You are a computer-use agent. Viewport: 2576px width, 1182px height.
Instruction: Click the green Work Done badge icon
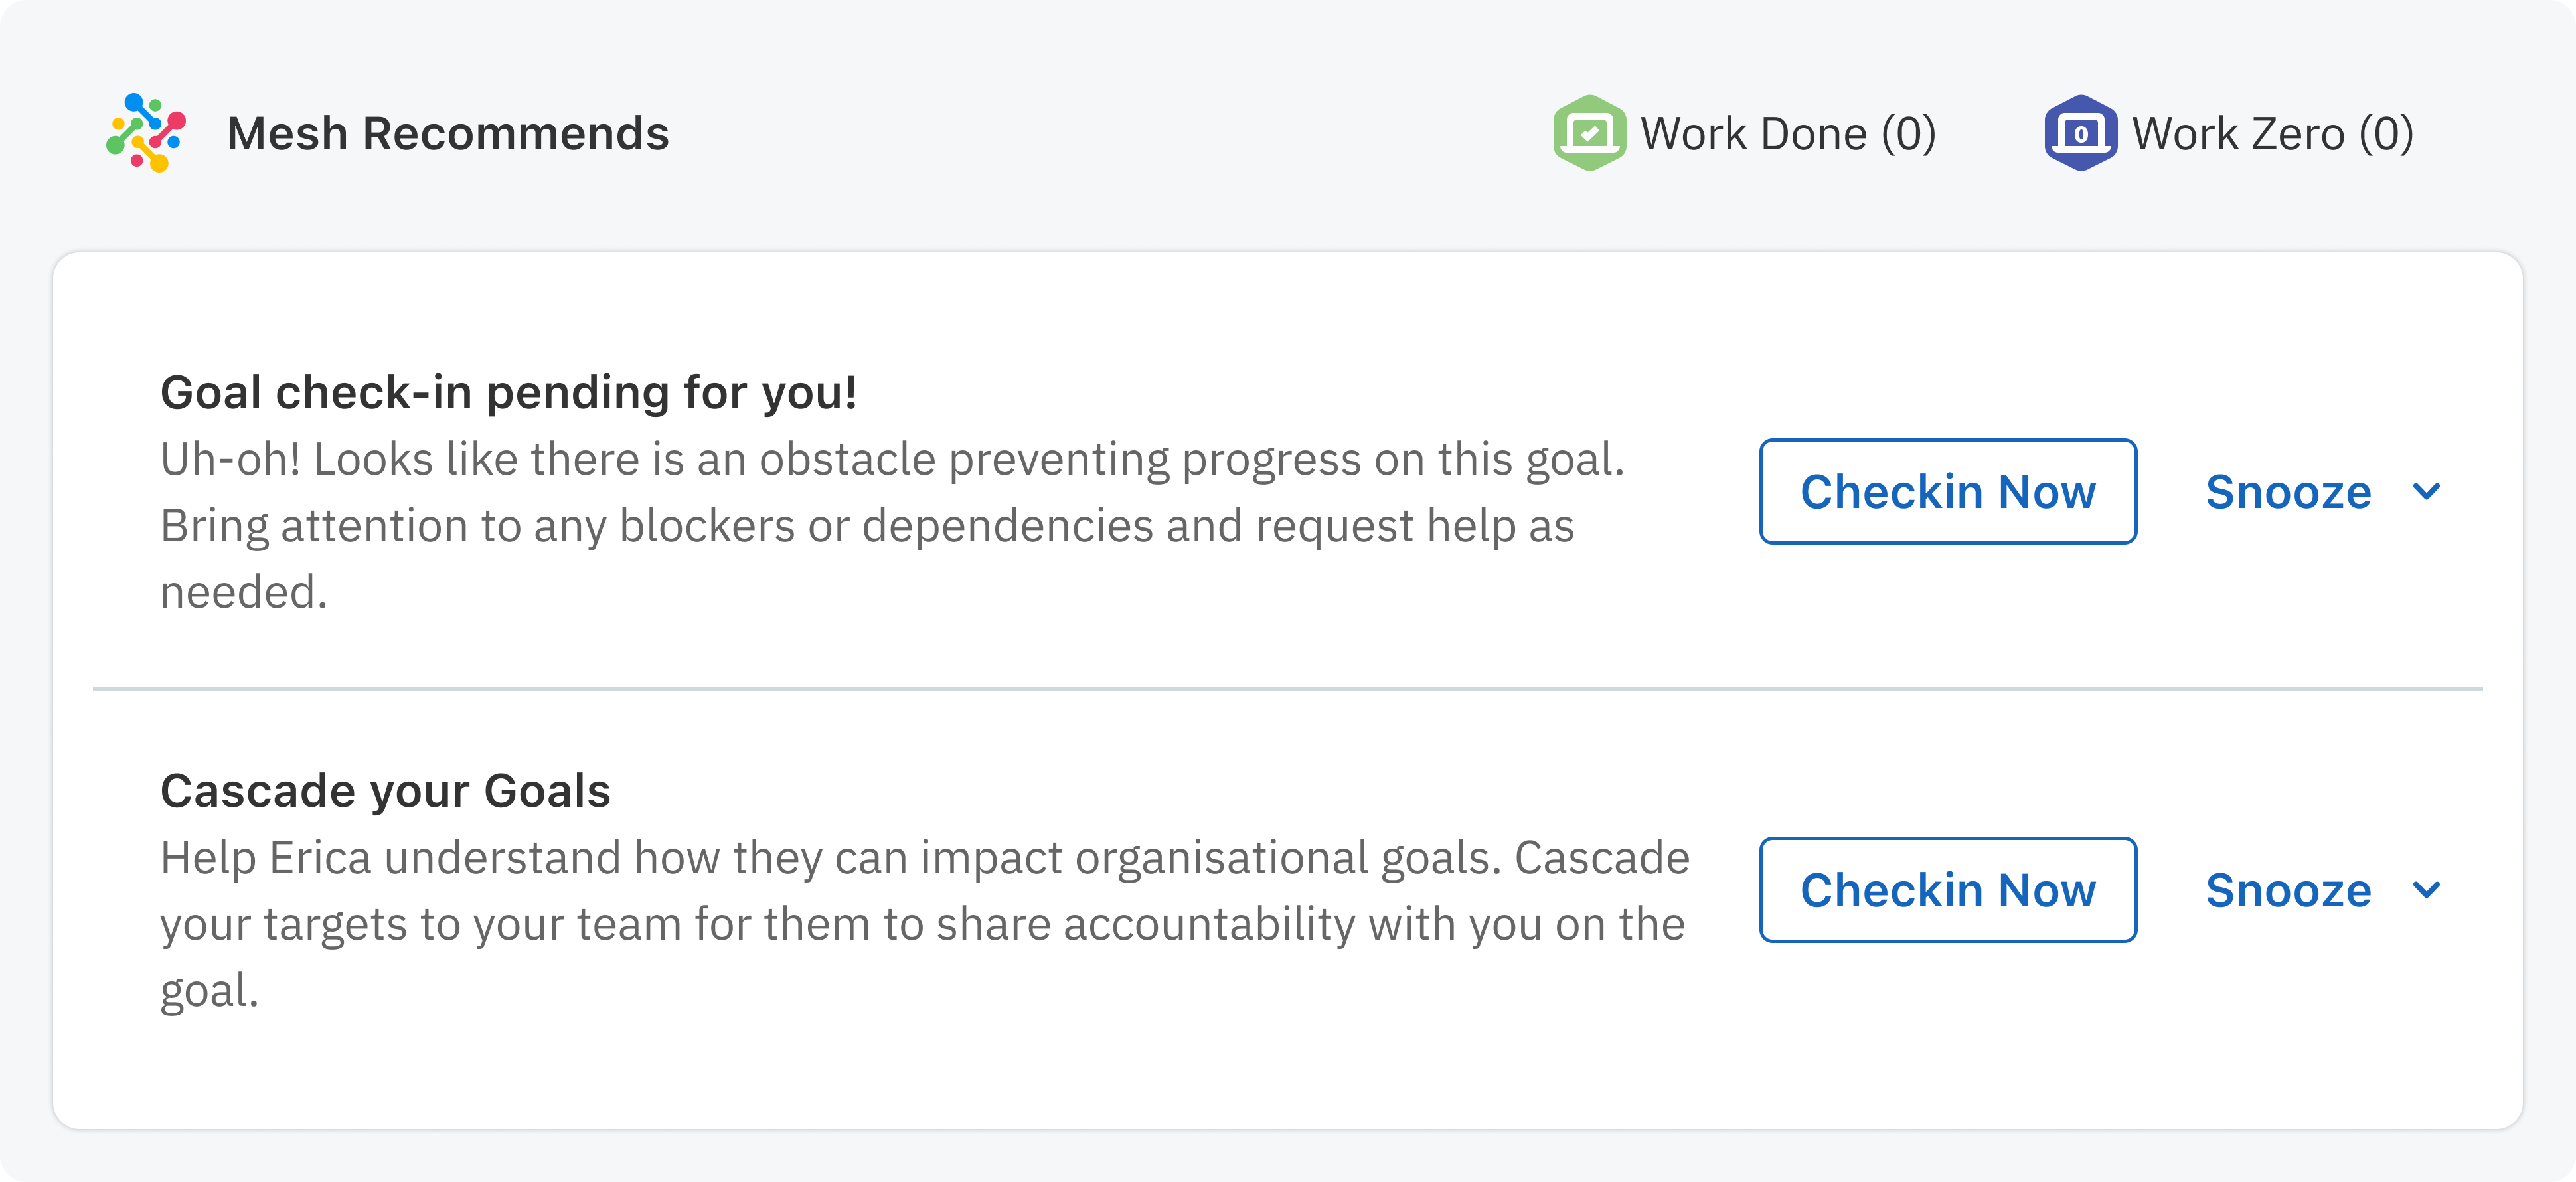pyautogui.click(x=1588, y=133)
